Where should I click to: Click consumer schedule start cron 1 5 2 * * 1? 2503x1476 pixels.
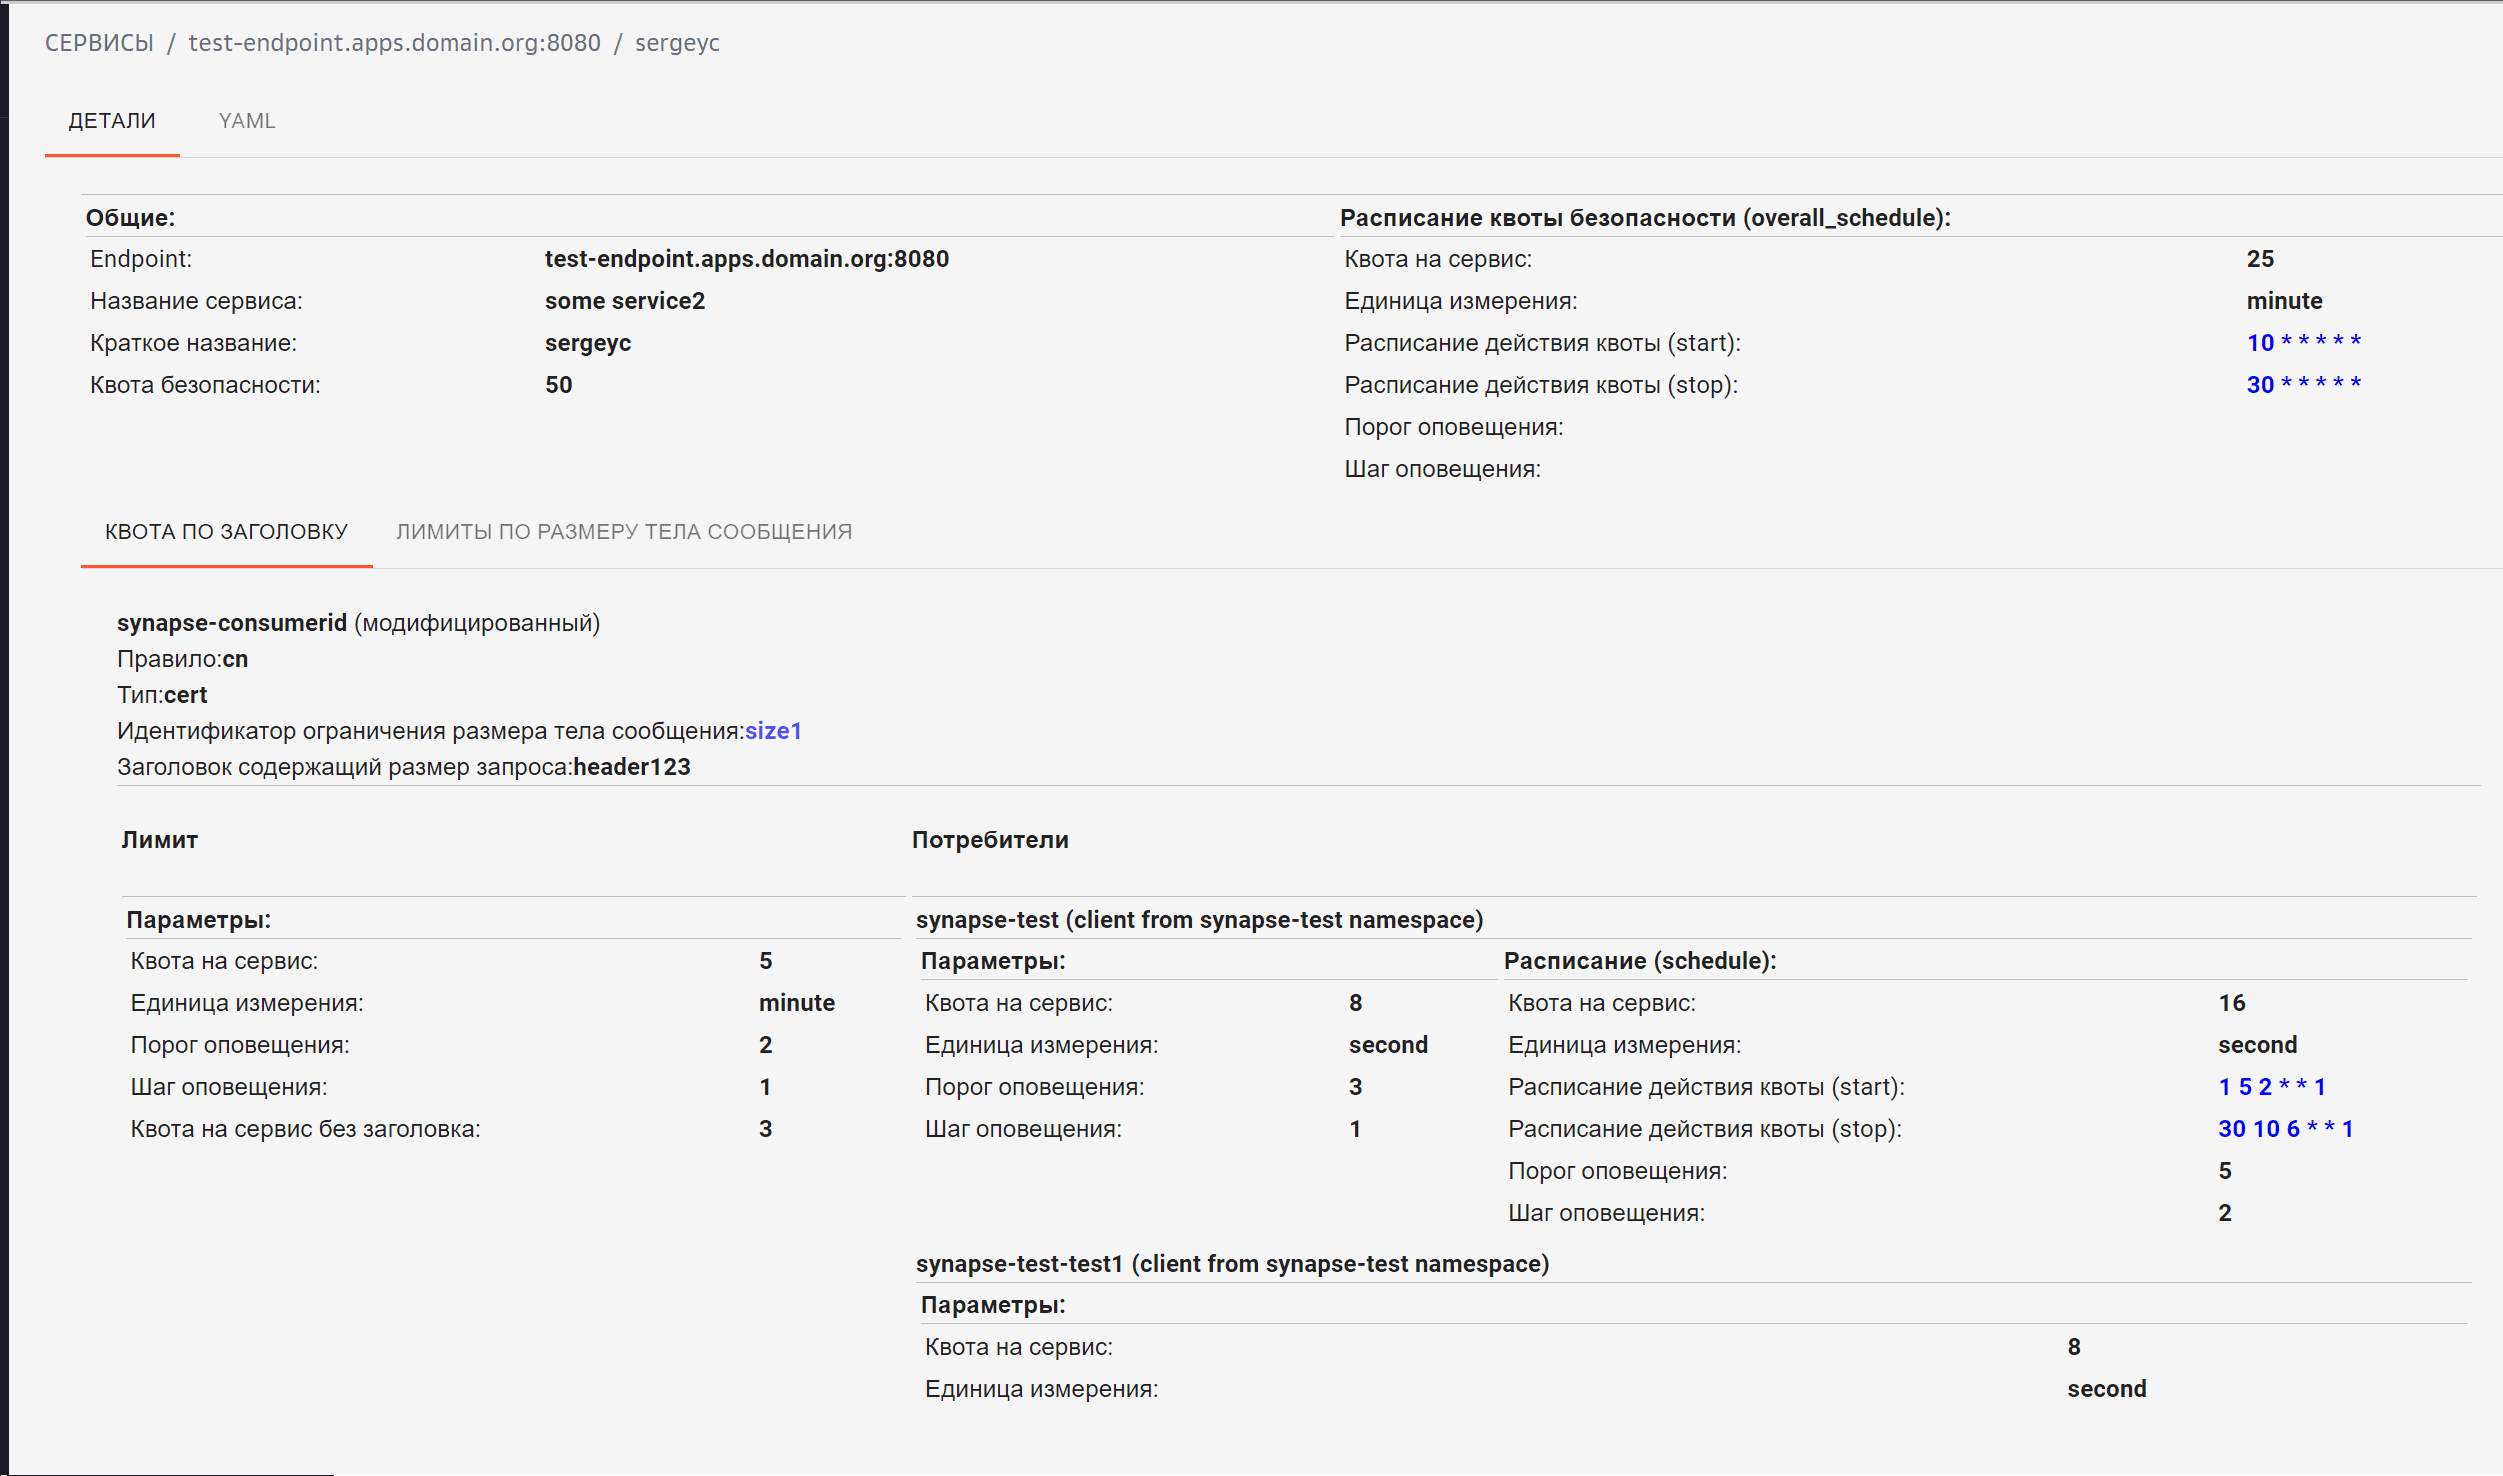click(2271, 1087)
